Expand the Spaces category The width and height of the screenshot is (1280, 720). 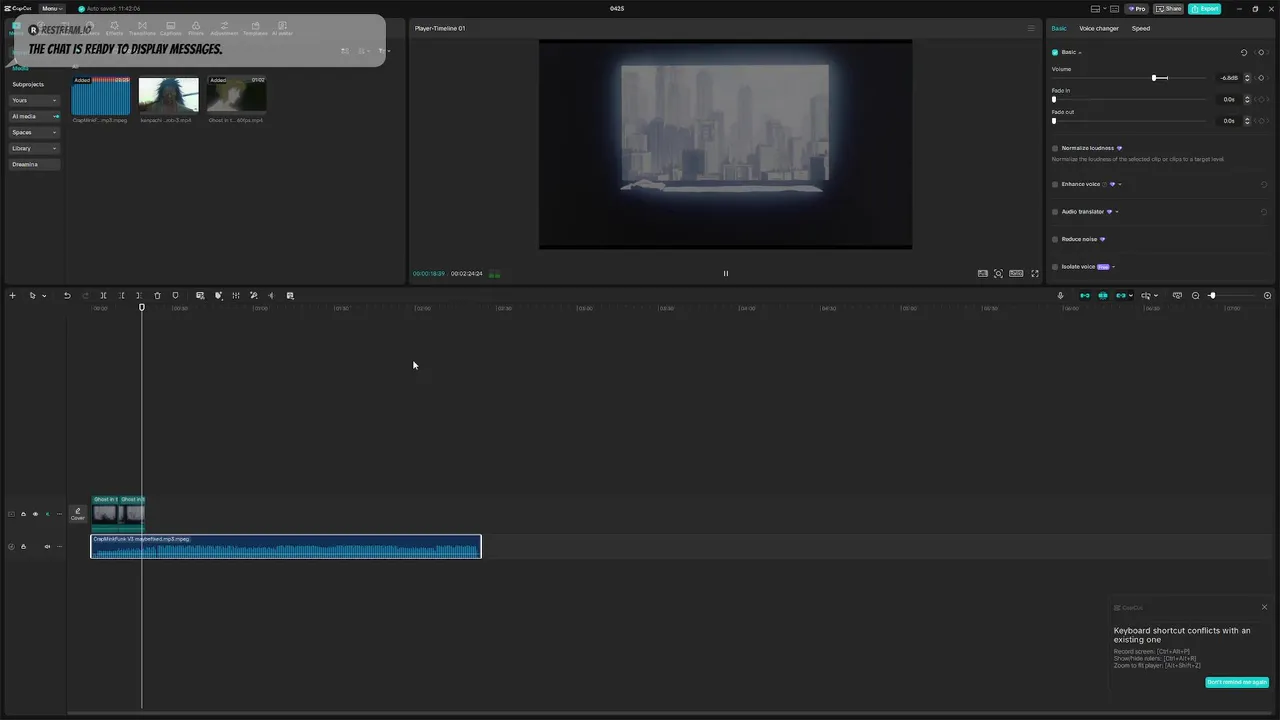click(34, 132)
